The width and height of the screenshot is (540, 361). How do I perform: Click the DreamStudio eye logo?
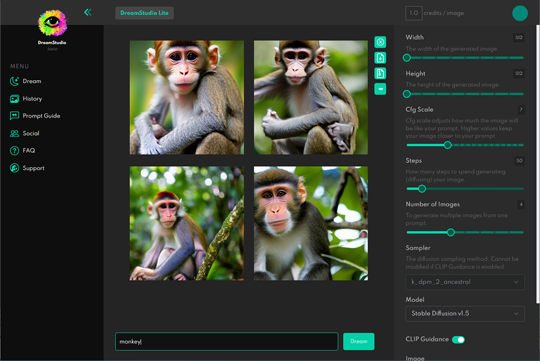[x=52, y=23]
